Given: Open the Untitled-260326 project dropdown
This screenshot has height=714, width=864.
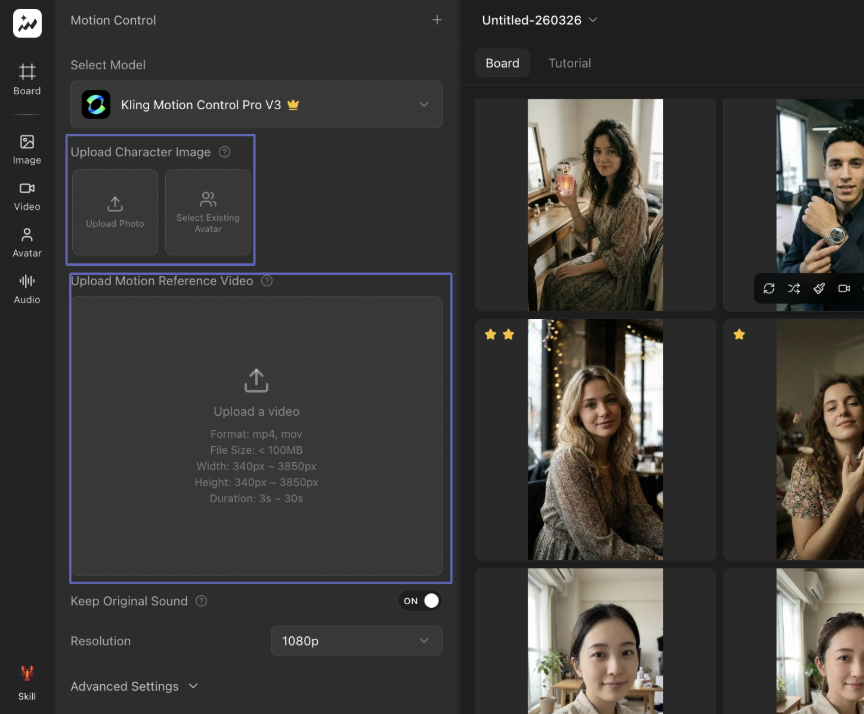Looking at the screenshot, I should click(x=539, y=20).
